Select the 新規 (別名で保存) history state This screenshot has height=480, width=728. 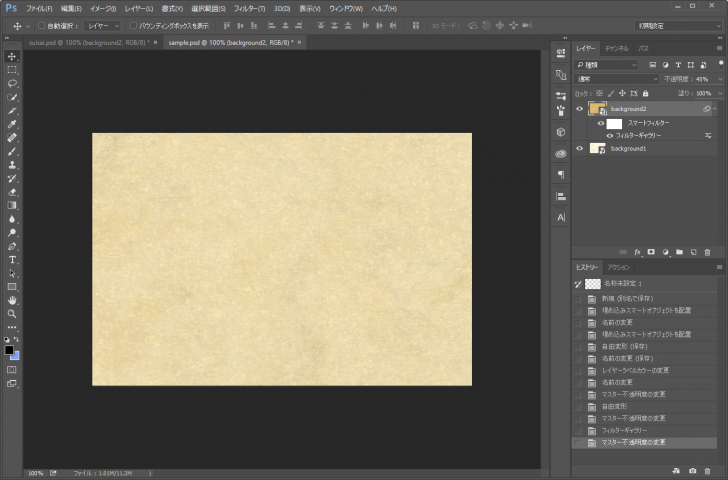point(644,299)
